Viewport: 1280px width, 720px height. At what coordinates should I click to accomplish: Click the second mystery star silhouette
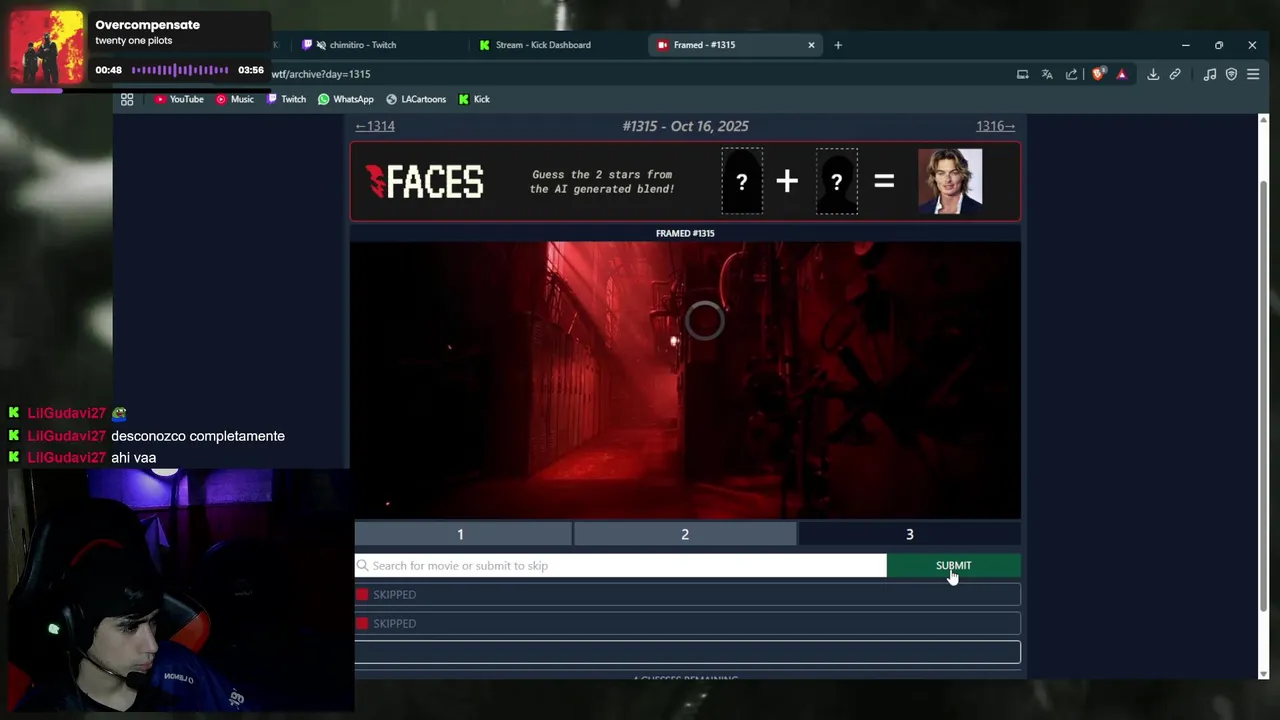tap(836, 181)
